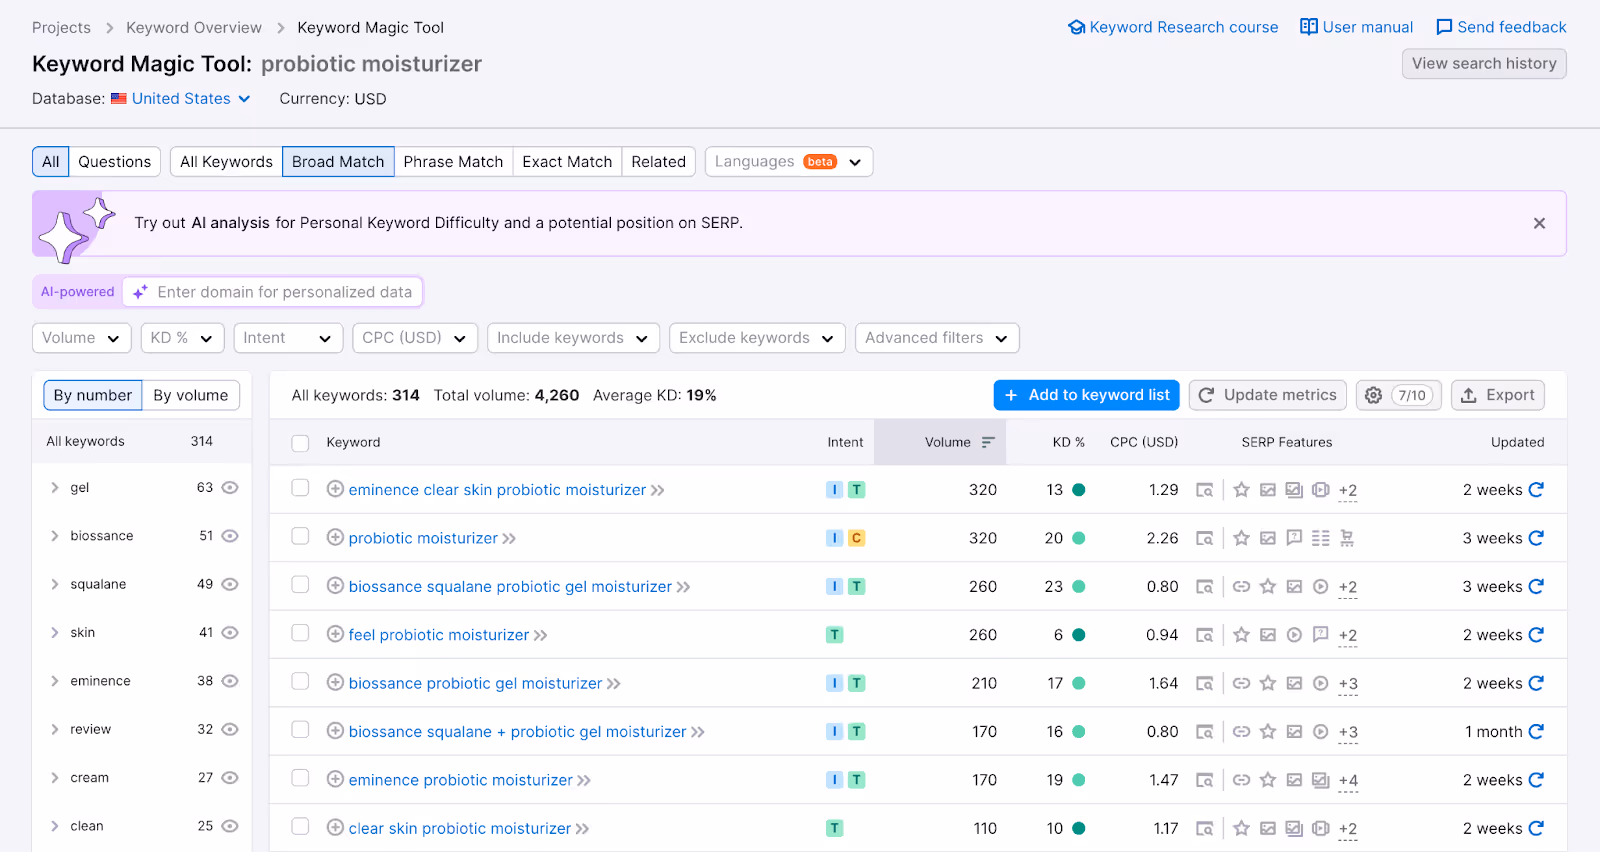Open CPC (USD) filter dropdown
Image resolution: width=1600 pixels, height=852 pixels.
pos(415,338)
